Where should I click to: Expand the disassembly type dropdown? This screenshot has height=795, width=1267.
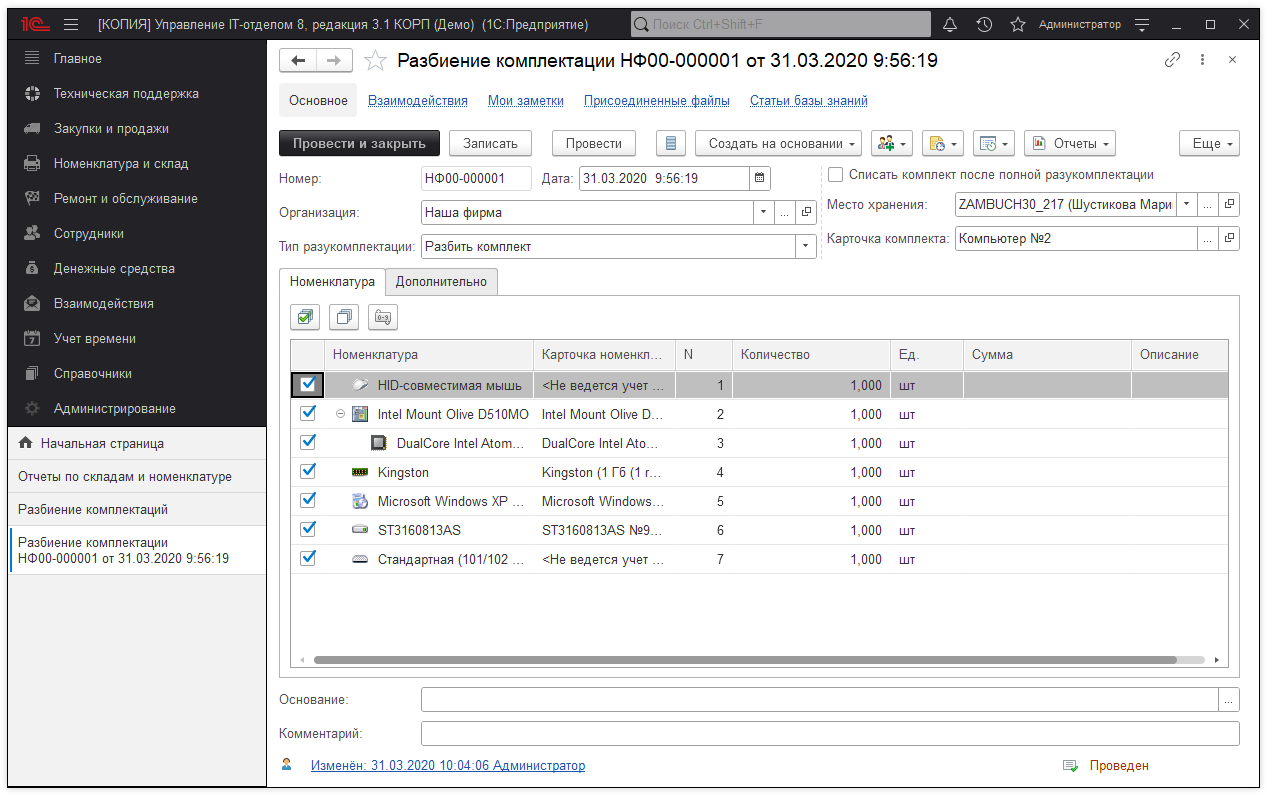tap(805, 247)
